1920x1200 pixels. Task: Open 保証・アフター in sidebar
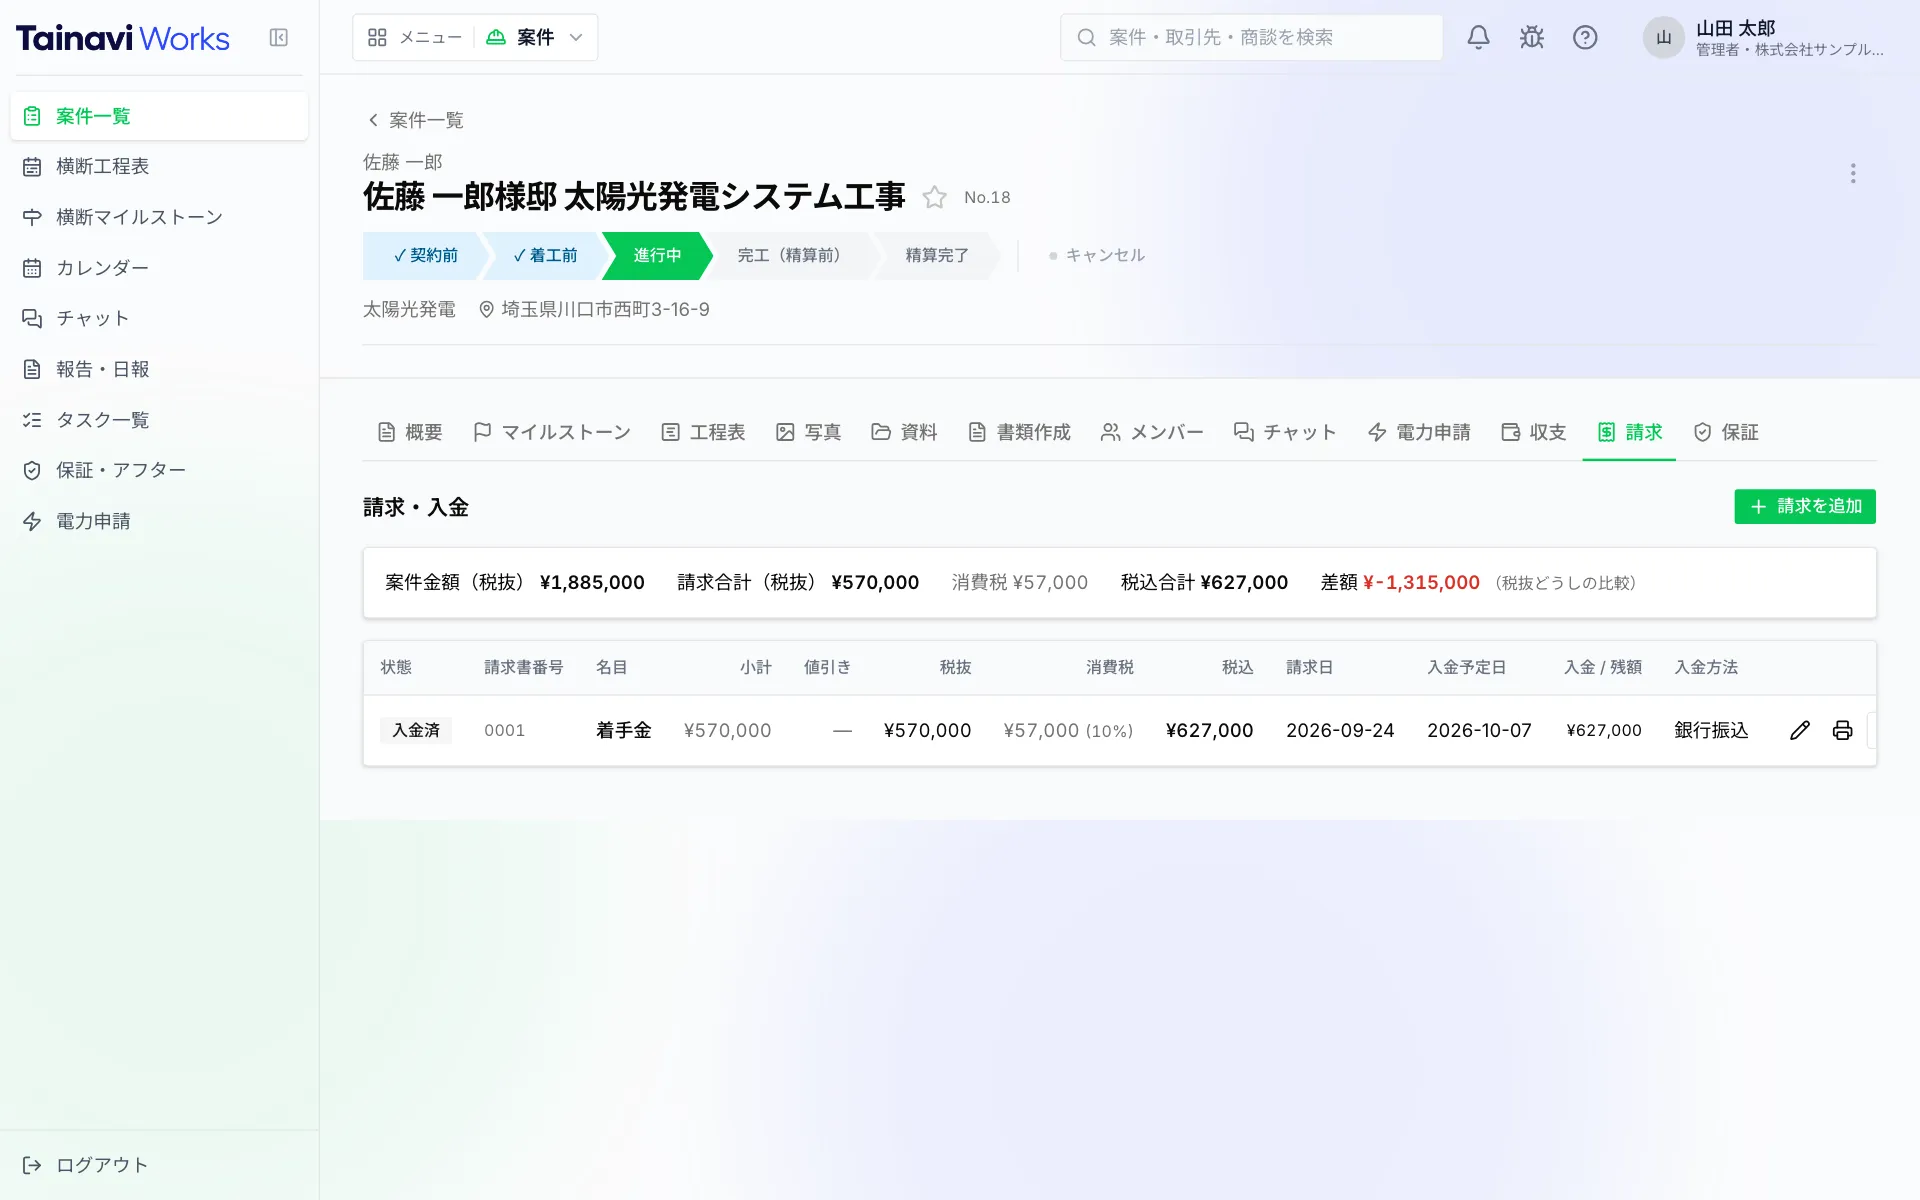coord(159,470)
